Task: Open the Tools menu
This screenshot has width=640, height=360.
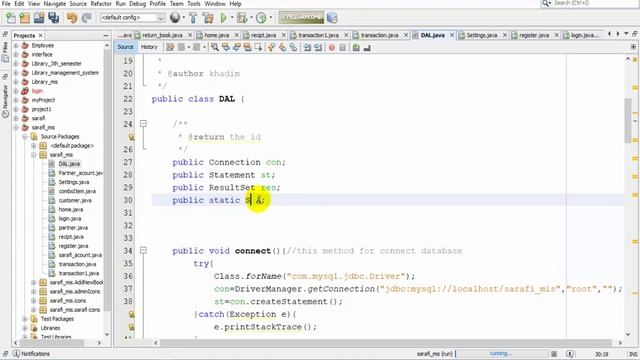Action: (193, 4)
